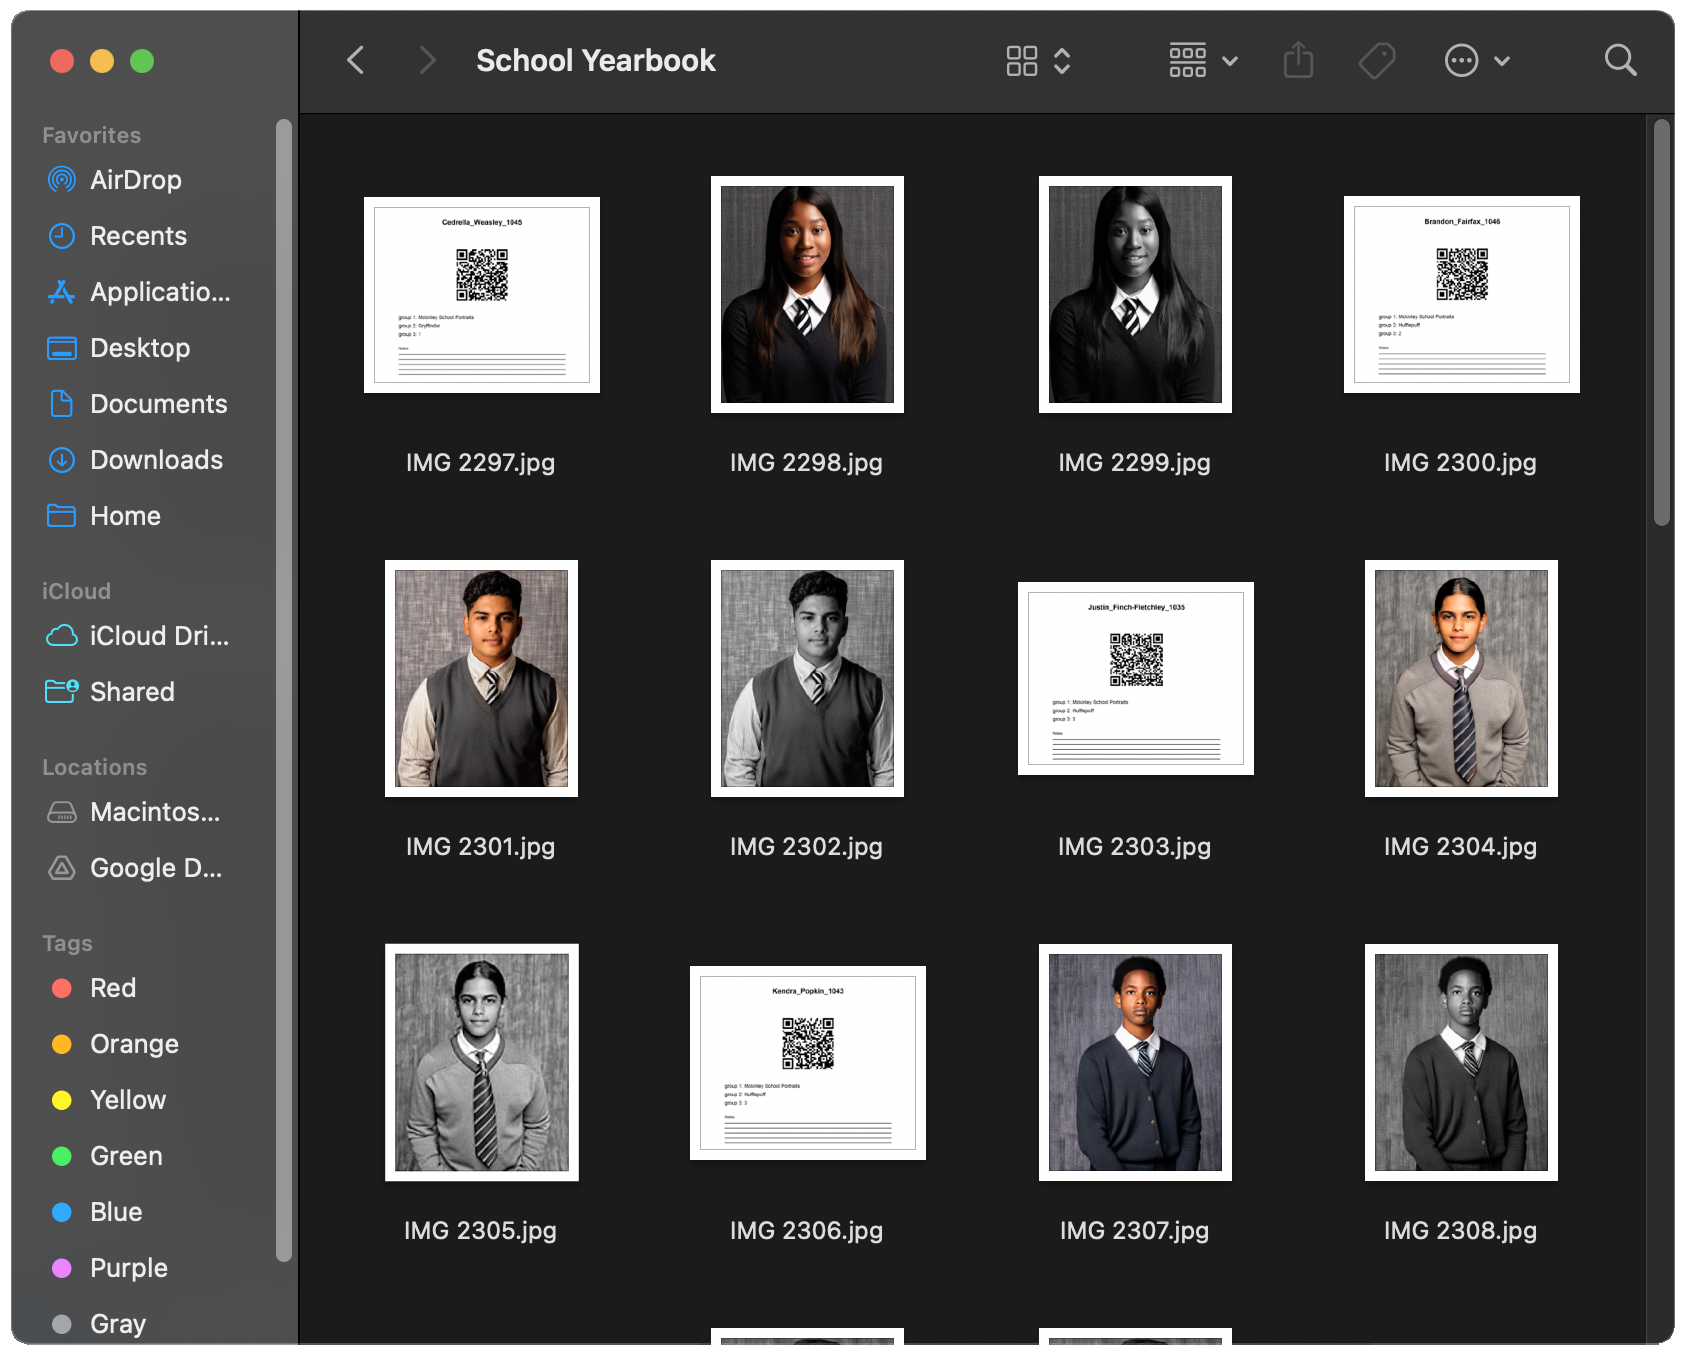Select the IMG 2300.jpg QR card thumbnail
This screenshot has height=1354, width=1686.
click(x=1462, y=295)
